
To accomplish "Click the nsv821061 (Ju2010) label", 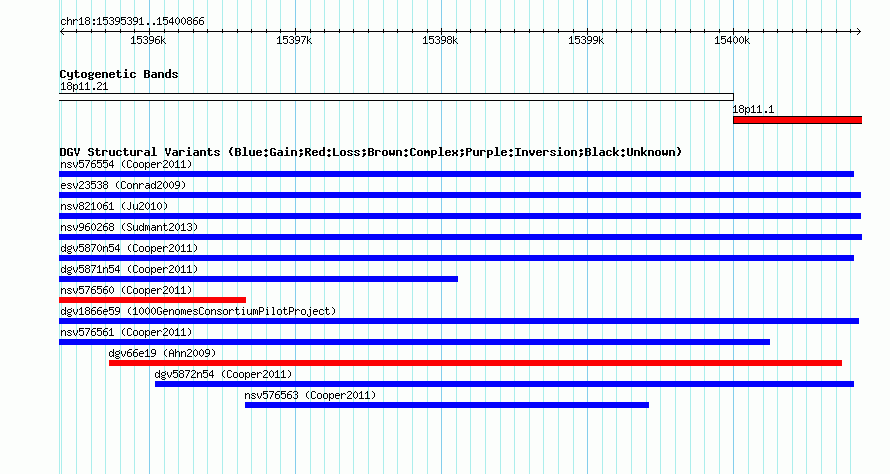I will coord(114,207).
